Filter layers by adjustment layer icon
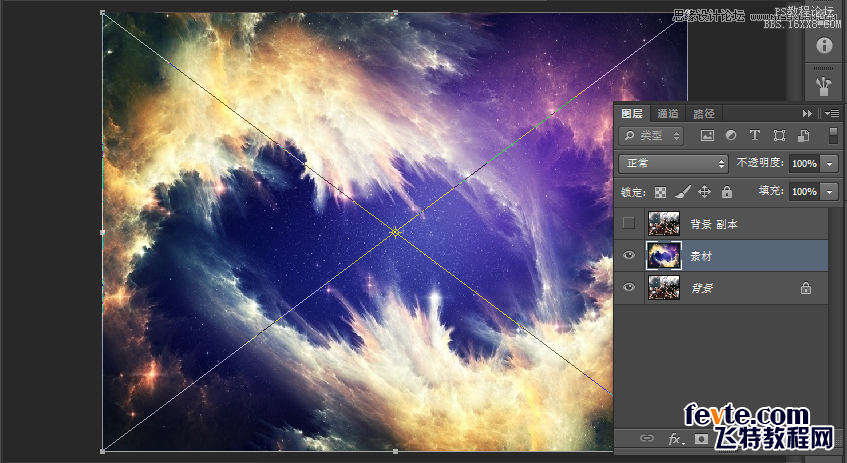Screen dimensions: 847x463 pos(731,135)
